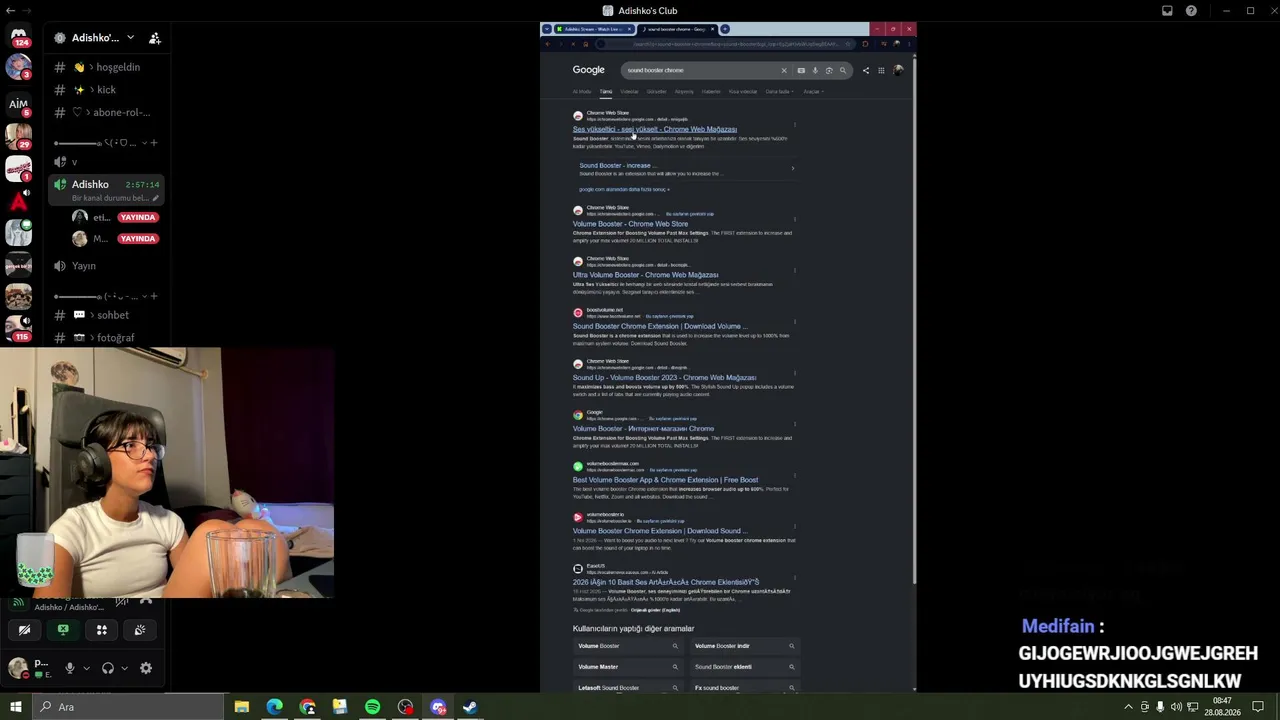Open microphone input options chevron

pos(86,668)
